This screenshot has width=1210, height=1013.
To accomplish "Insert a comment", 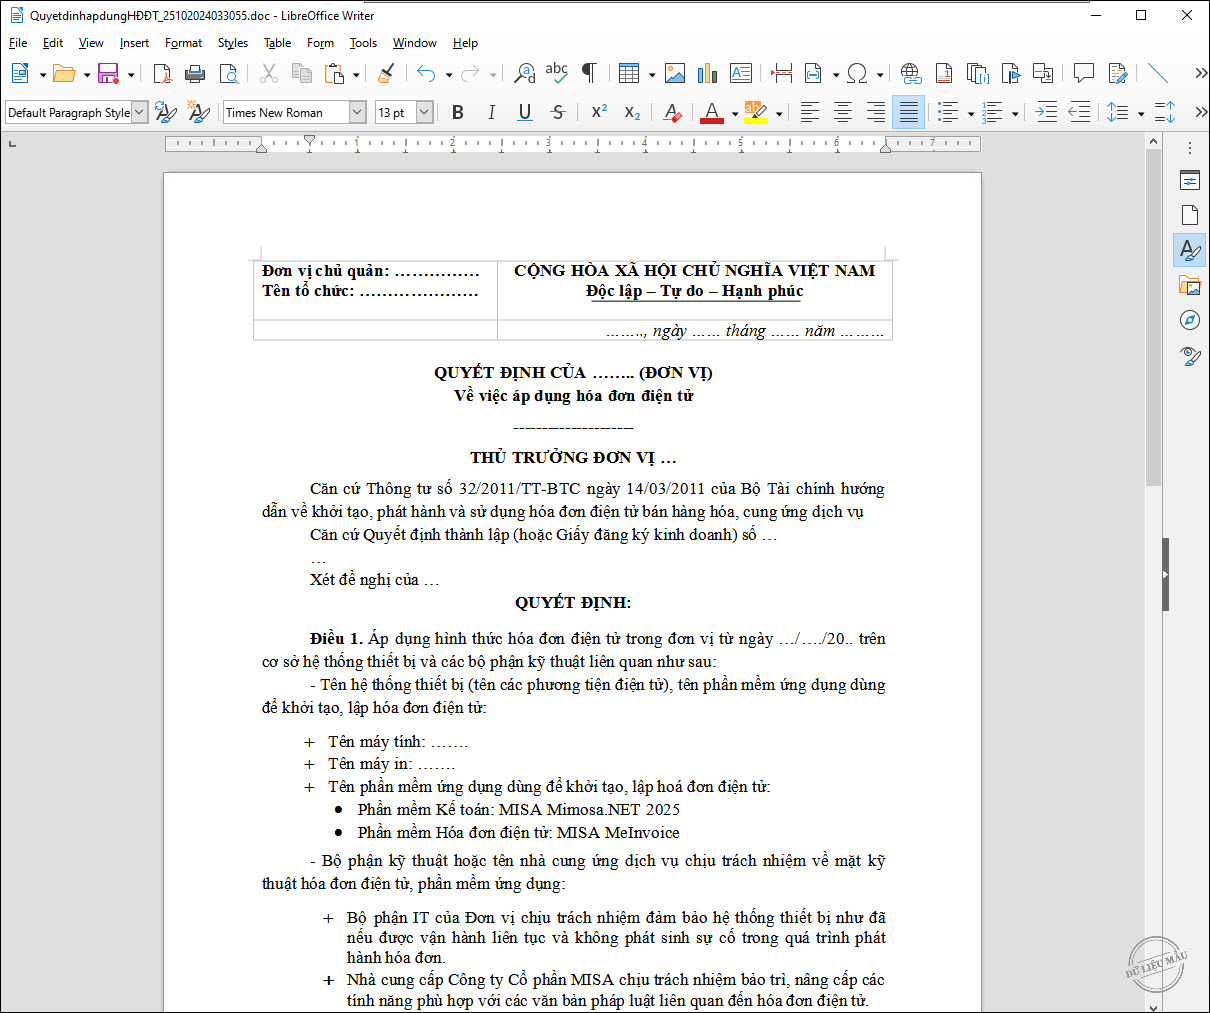I will 1084,73.
